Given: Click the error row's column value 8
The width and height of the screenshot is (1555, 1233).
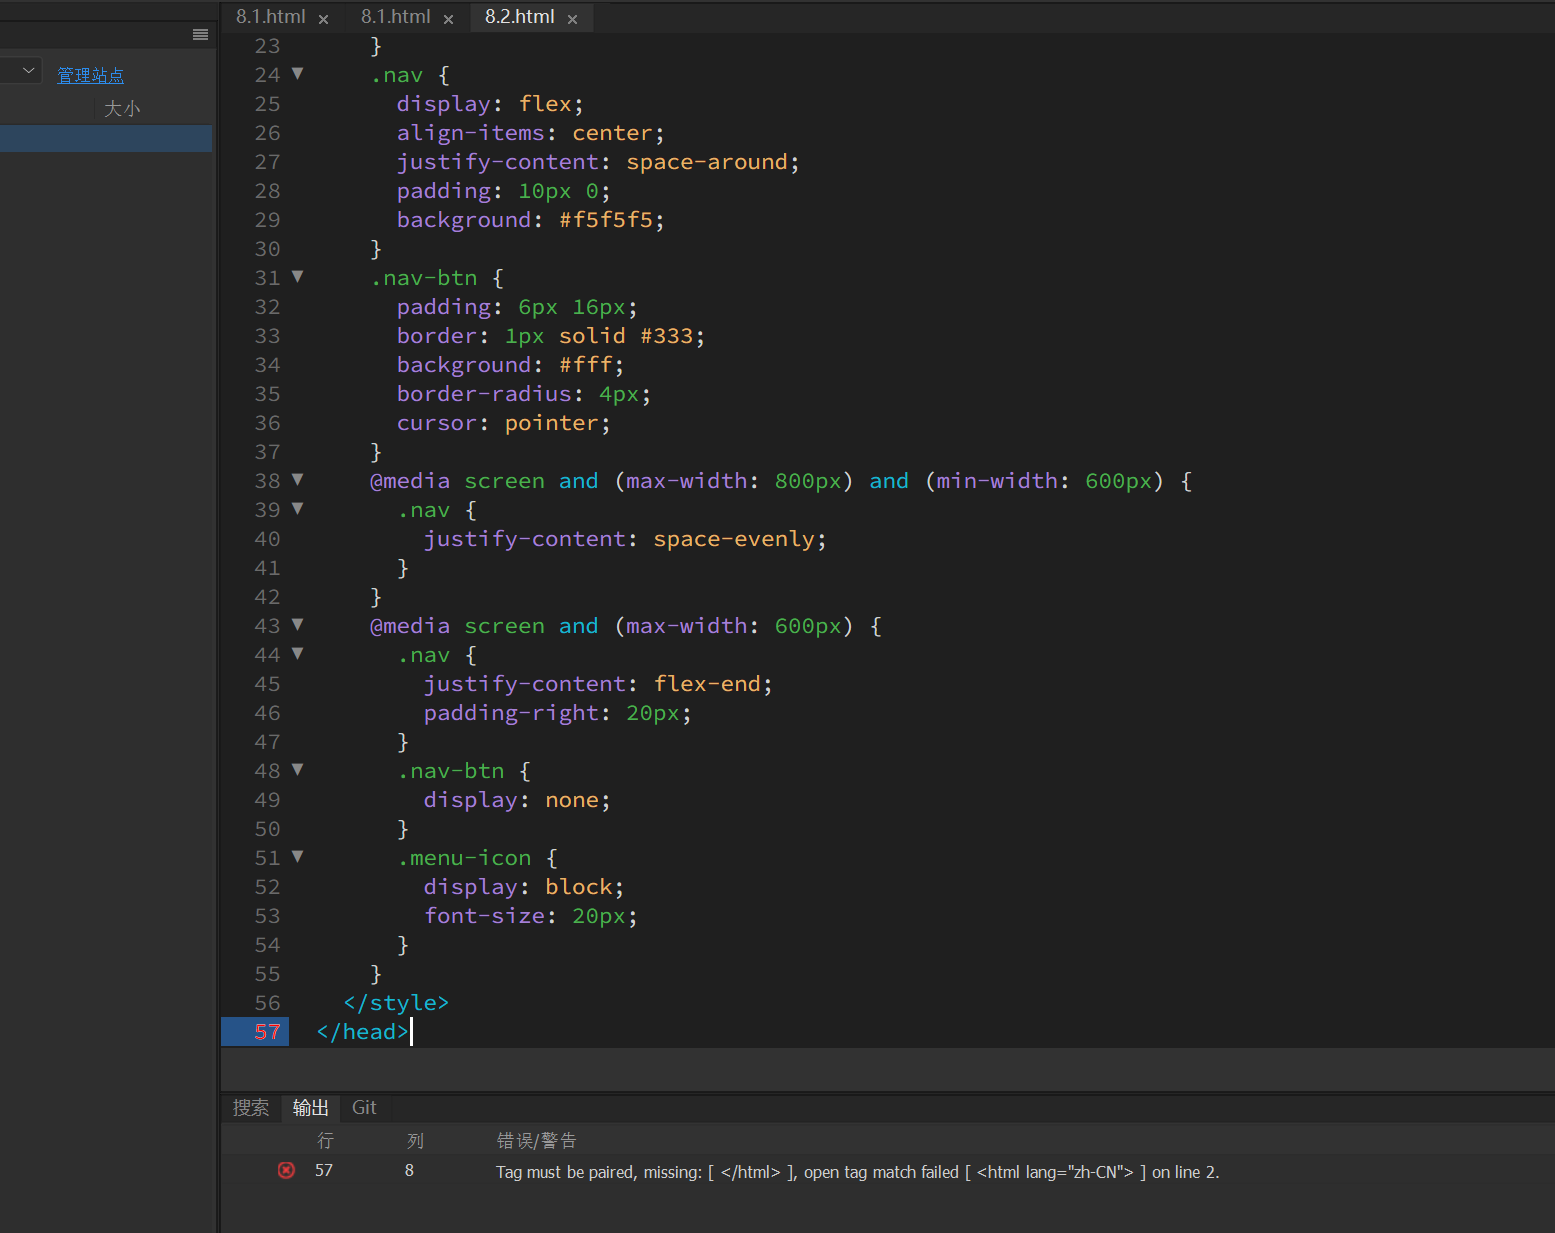Looking at the screenshot, I should point(409,1170).
